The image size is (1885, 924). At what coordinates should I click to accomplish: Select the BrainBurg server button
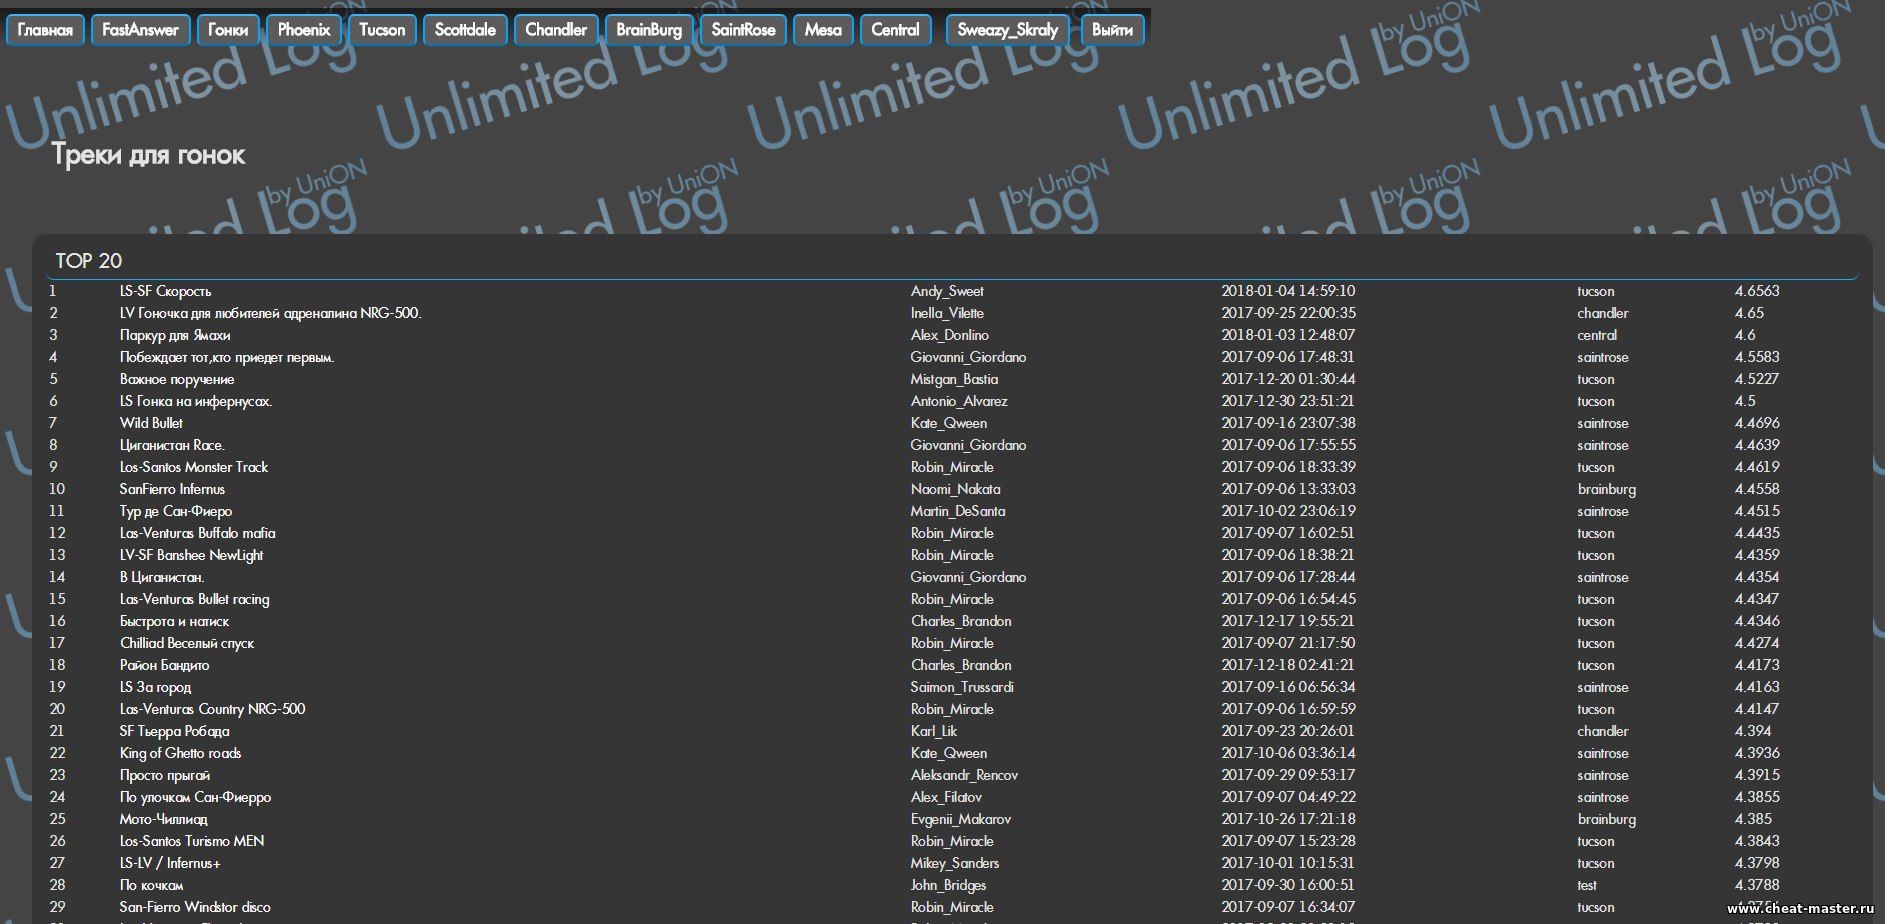(x=649, y=30)
